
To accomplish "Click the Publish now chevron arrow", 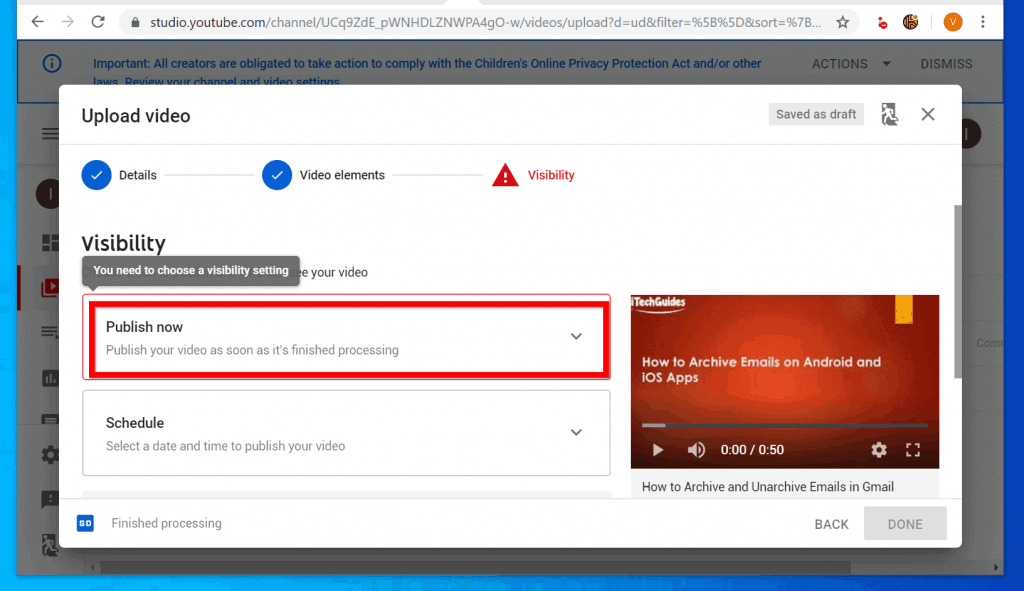I will click(576, 336).
